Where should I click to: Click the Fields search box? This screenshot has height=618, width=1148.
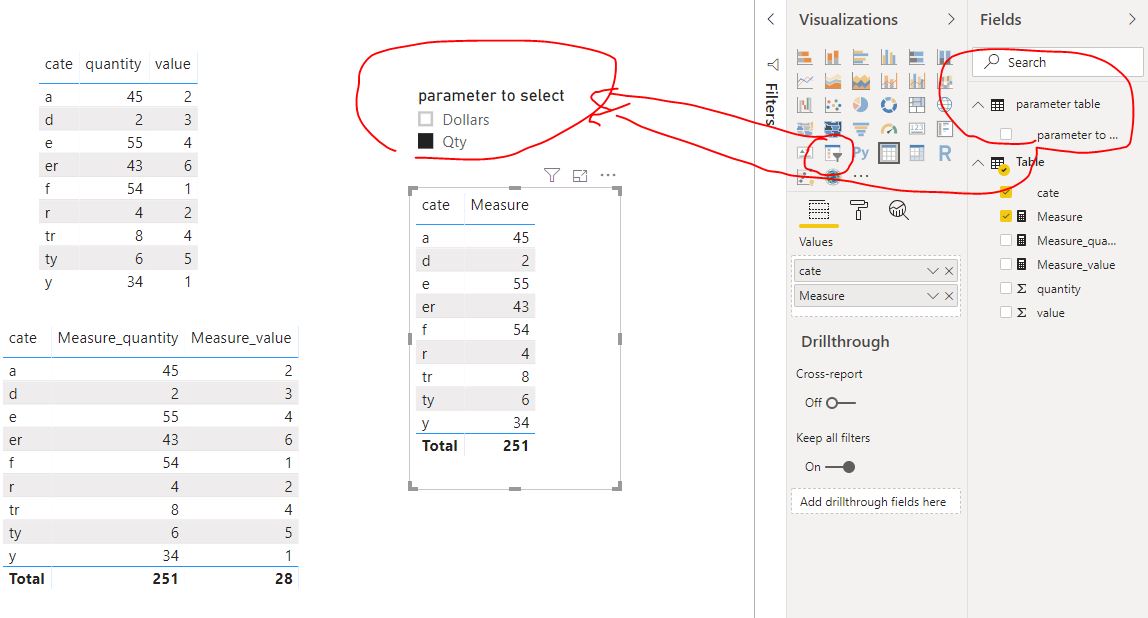point(1057,62)
